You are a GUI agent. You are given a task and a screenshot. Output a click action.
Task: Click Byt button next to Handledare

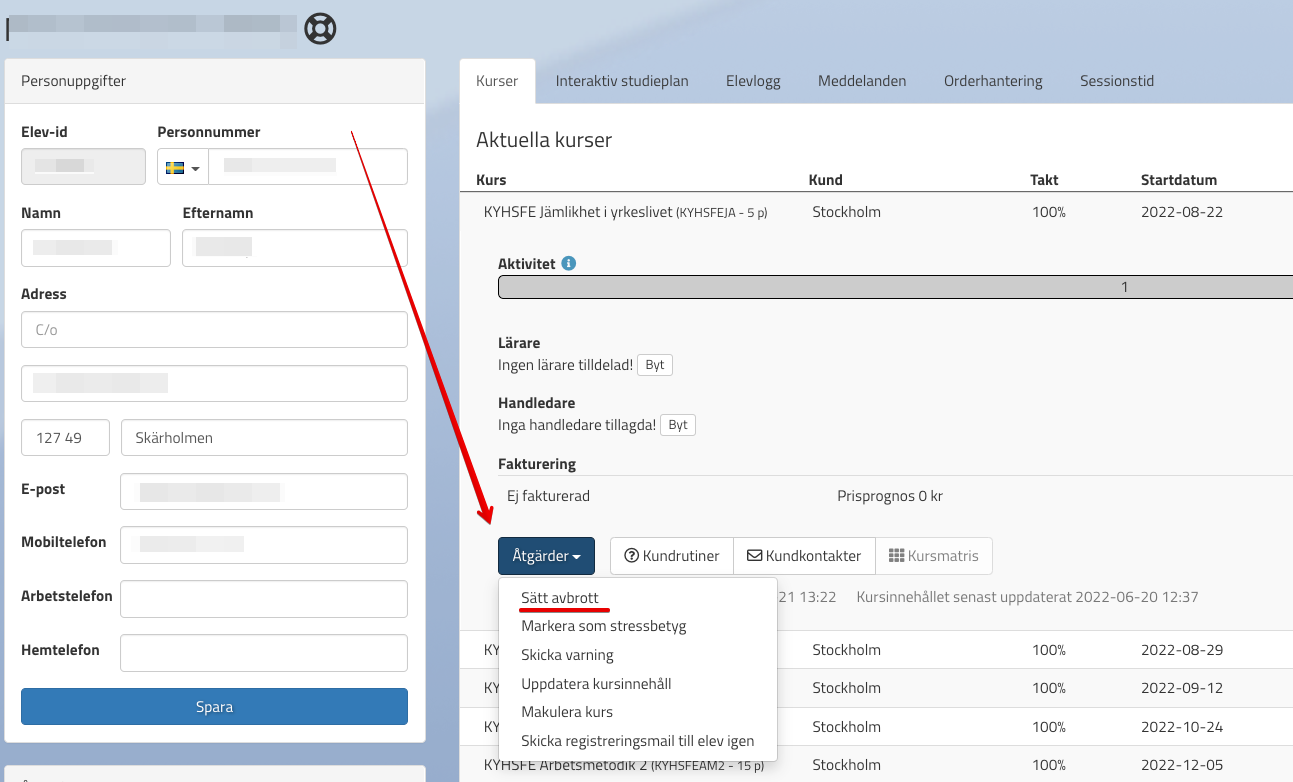(678, 425)
